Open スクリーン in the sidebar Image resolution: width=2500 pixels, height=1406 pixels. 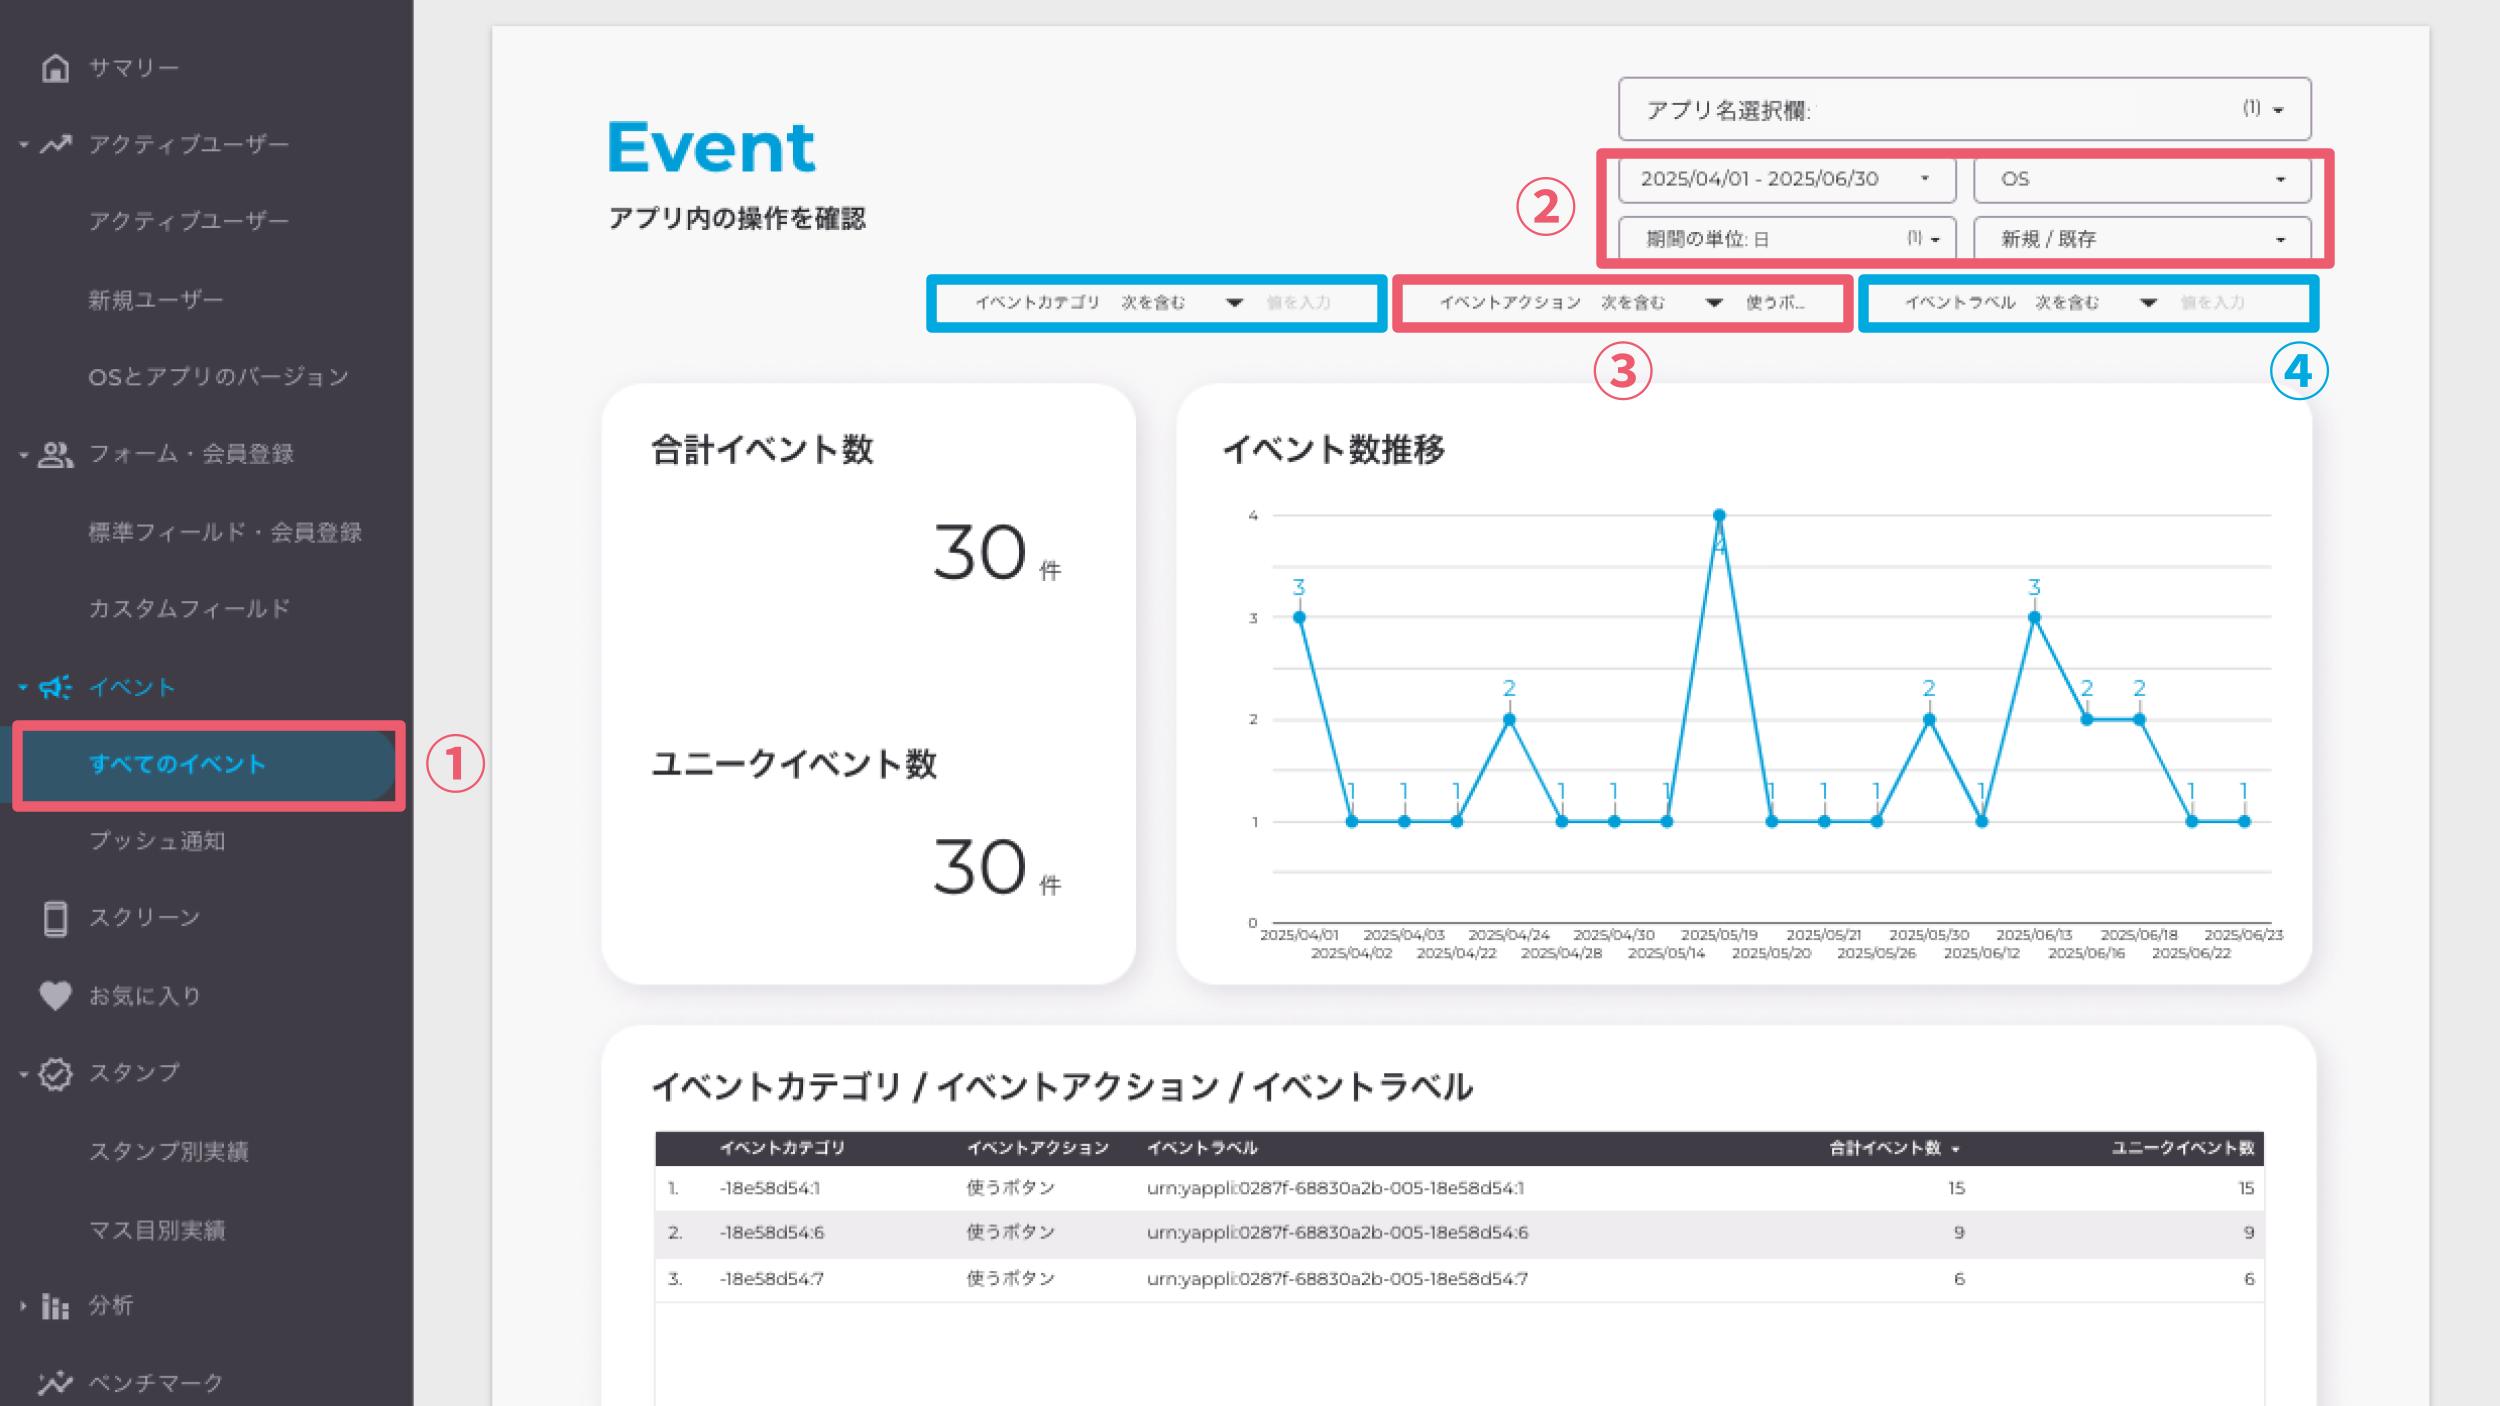pyautogui.click(x=145, y=918)
